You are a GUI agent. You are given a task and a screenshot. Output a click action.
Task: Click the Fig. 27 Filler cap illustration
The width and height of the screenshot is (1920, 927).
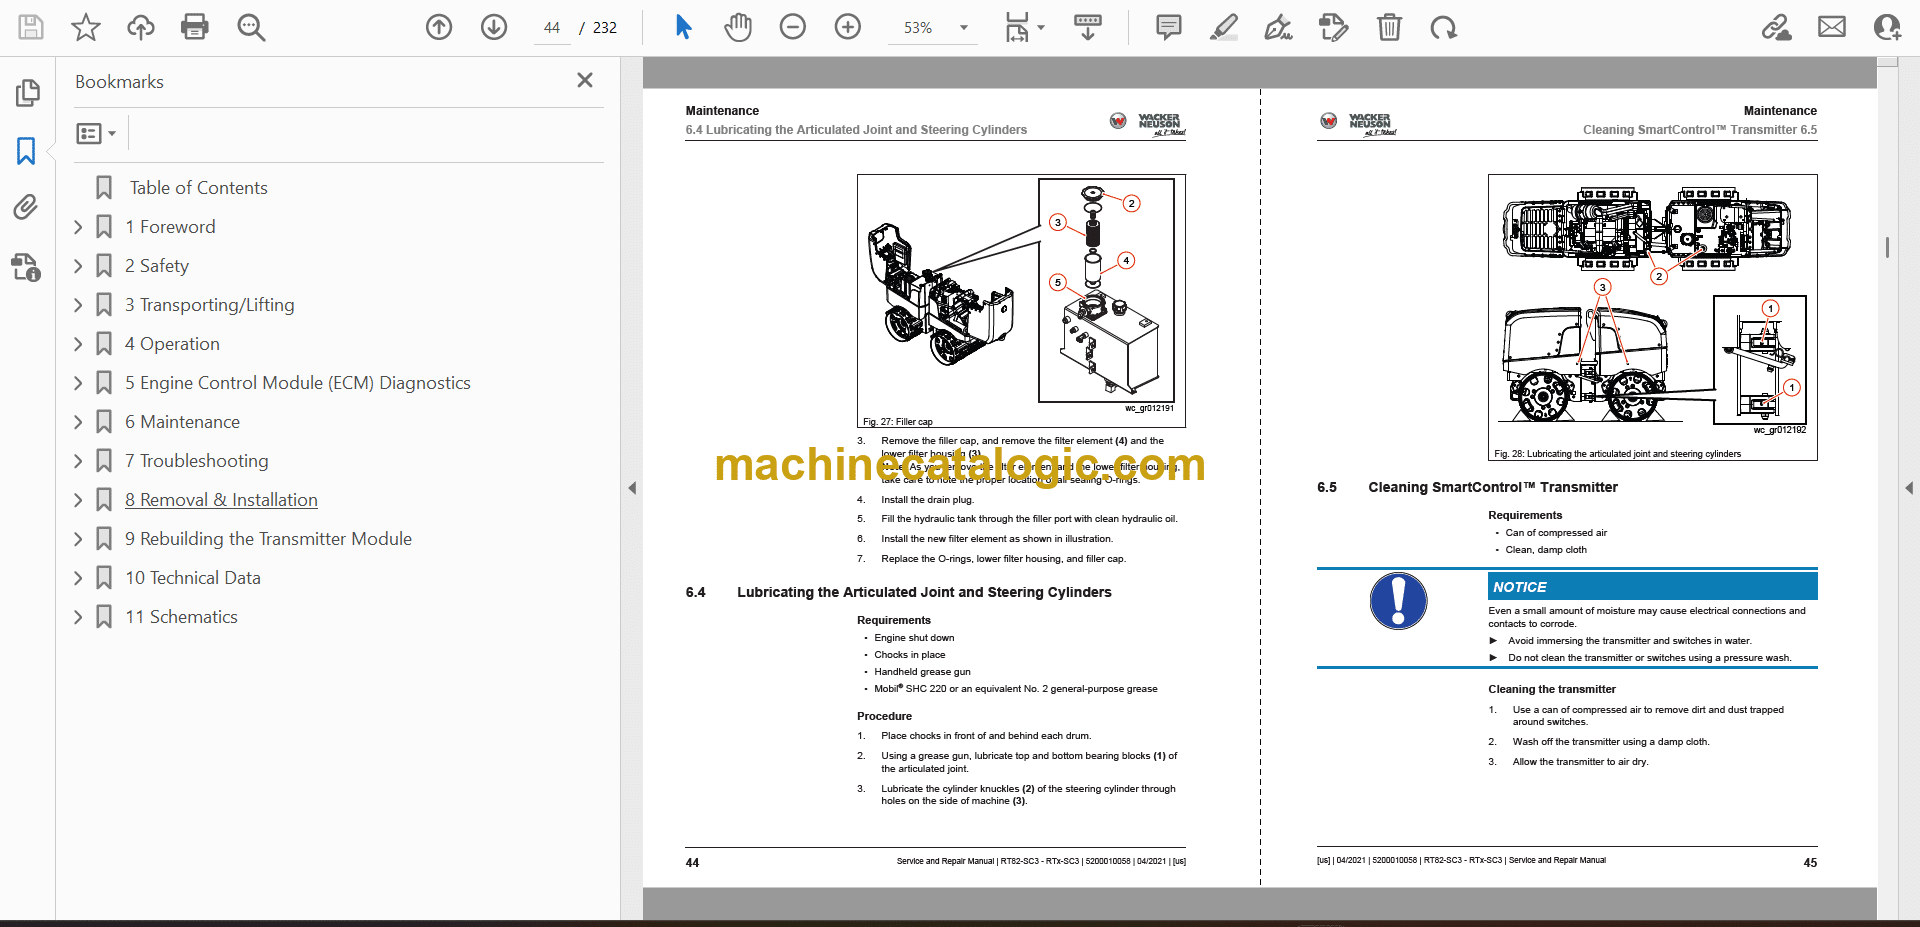[x=1021, y=300]
